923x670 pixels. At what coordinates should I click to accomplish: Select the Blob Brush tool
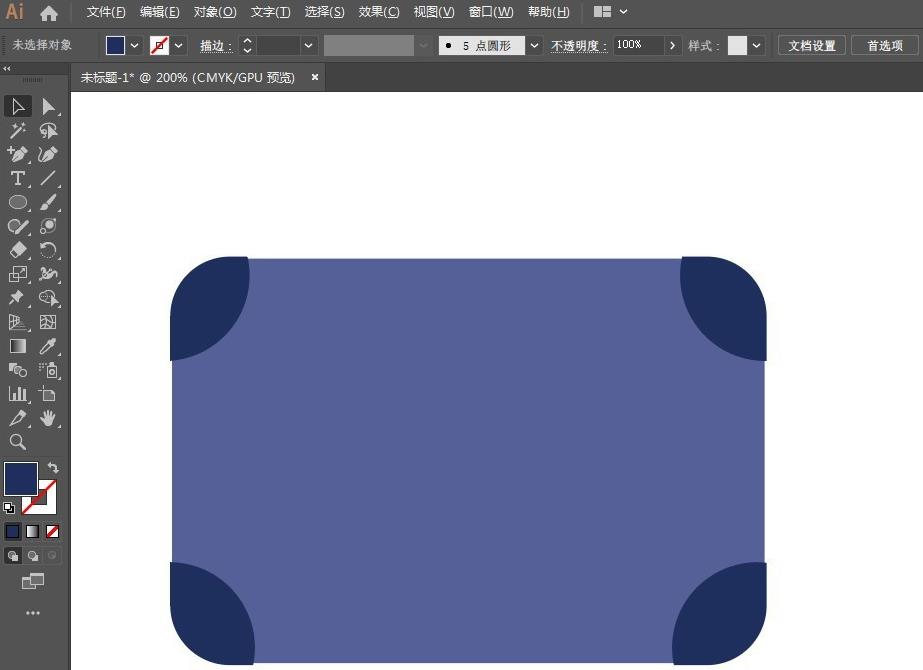48,226
